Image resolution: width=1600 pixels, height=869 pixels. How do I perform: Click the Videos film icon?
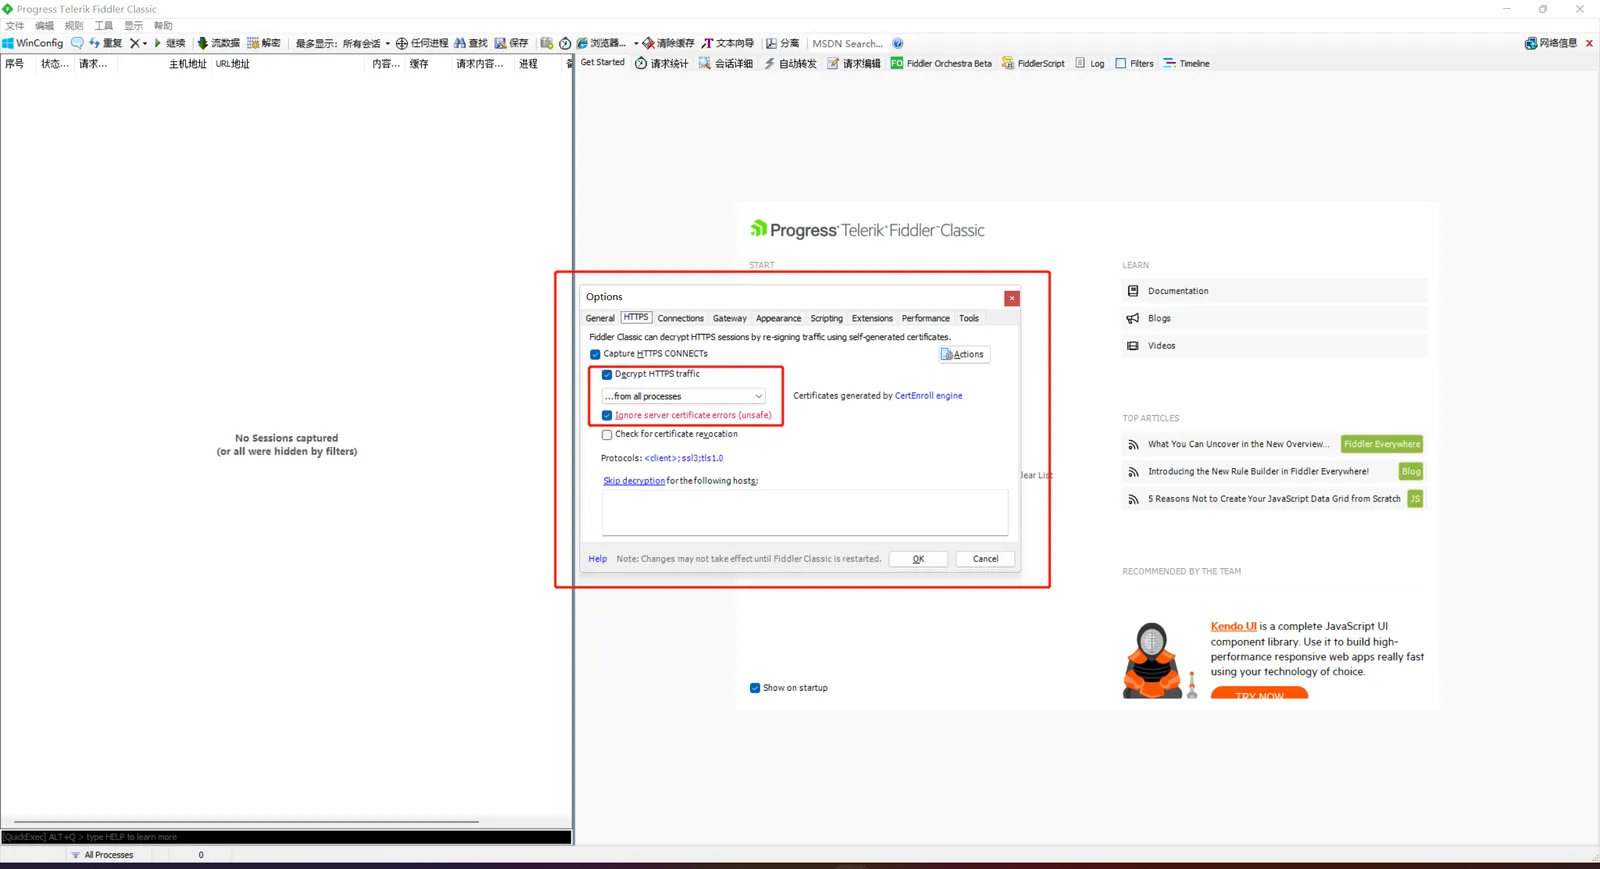[1133, 346]
